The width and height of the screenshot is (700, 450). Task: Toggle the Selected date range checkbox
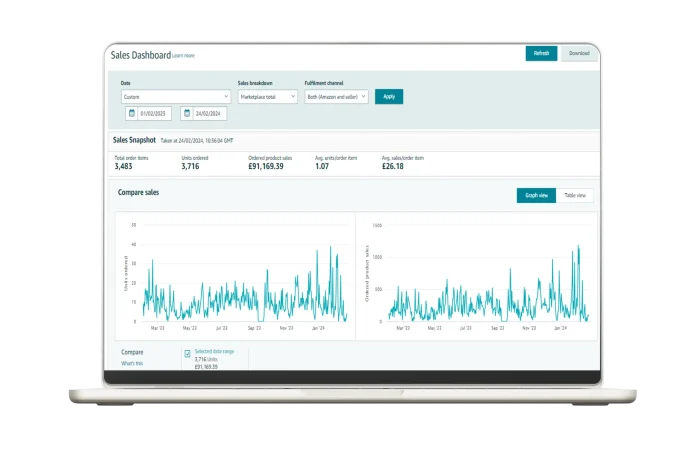tap(188, 353)
